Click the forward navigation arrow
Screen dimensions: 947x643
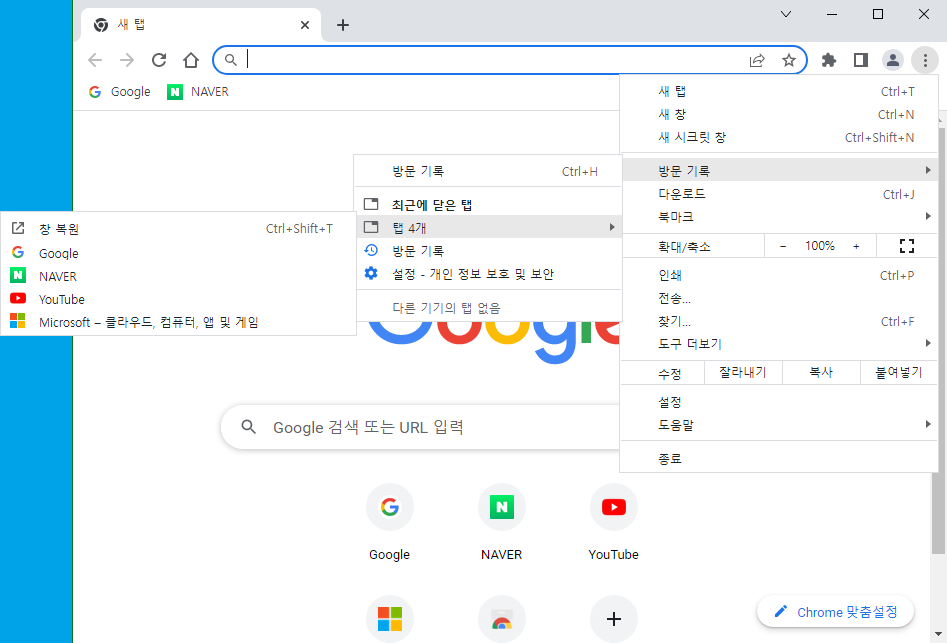(x=127, y=60)
